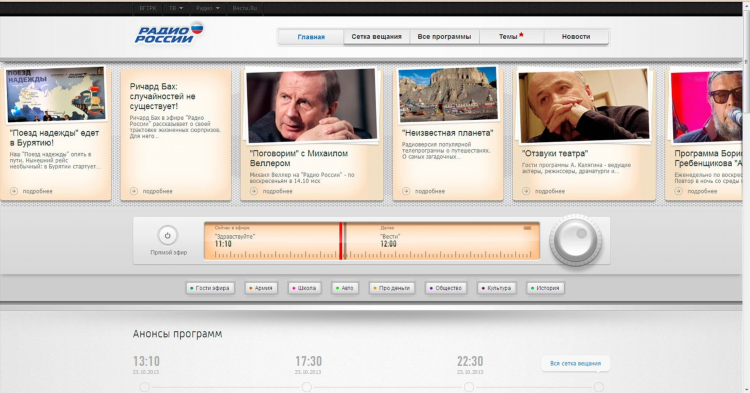Click the arrow icon under Отзвуки театра
The height and width of the screenshot is (393, 750).
pos(526,191)
